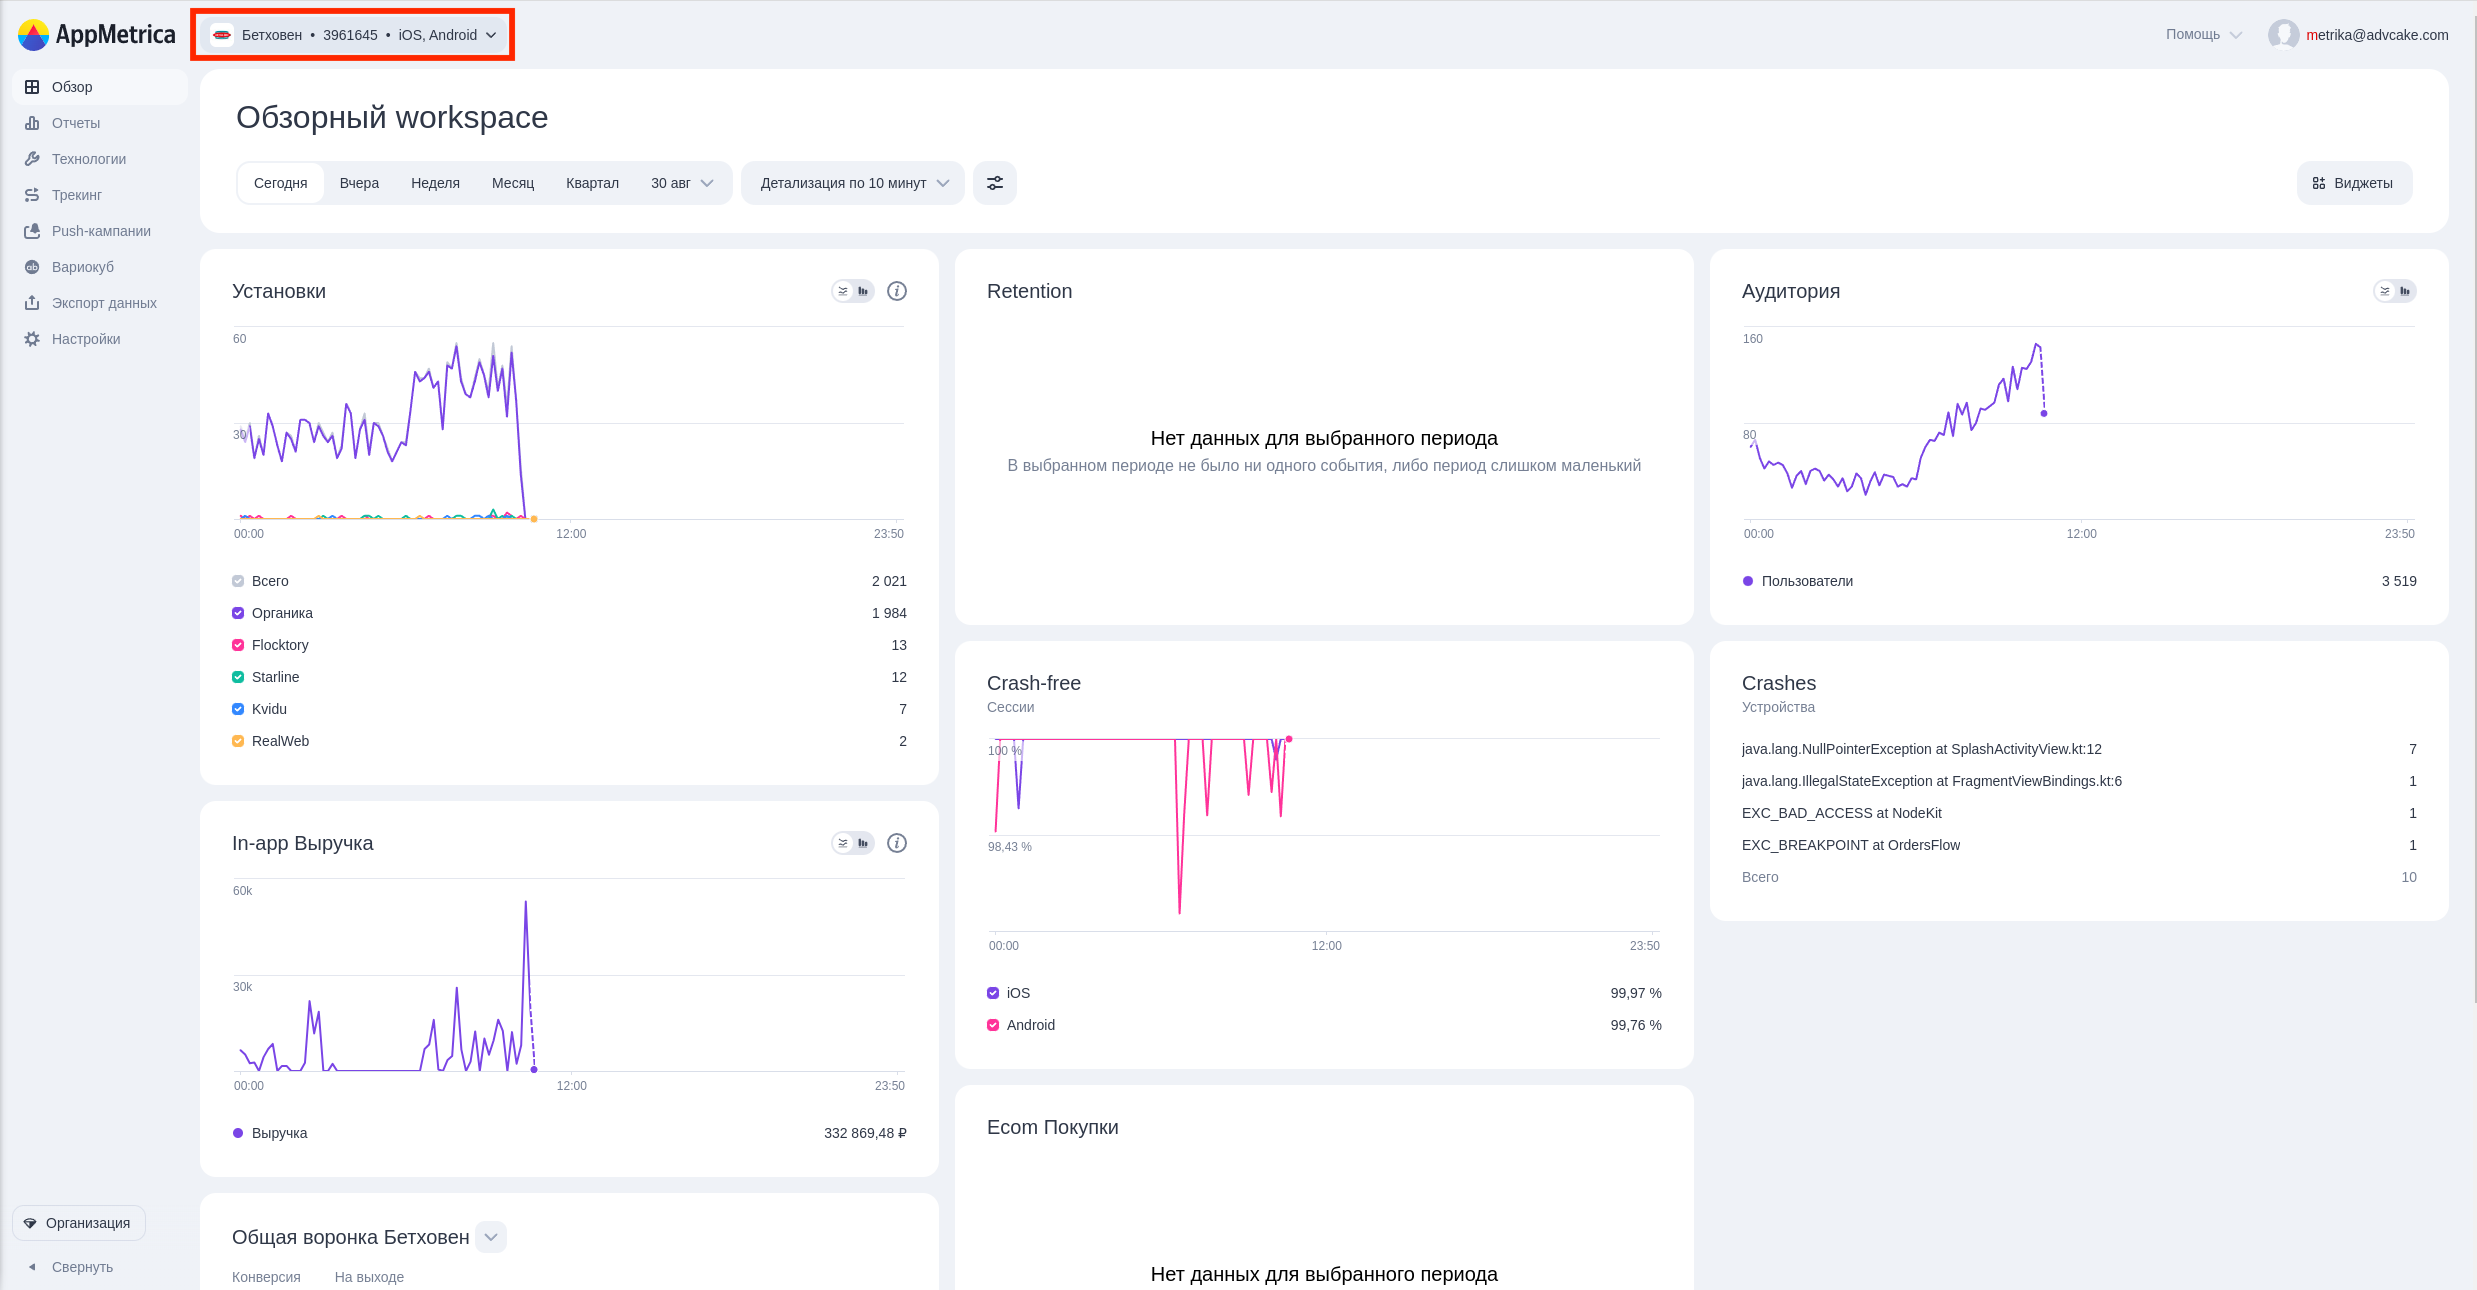Open the filter settings sliders icon

pyautogui.click(x=995, y=183)
